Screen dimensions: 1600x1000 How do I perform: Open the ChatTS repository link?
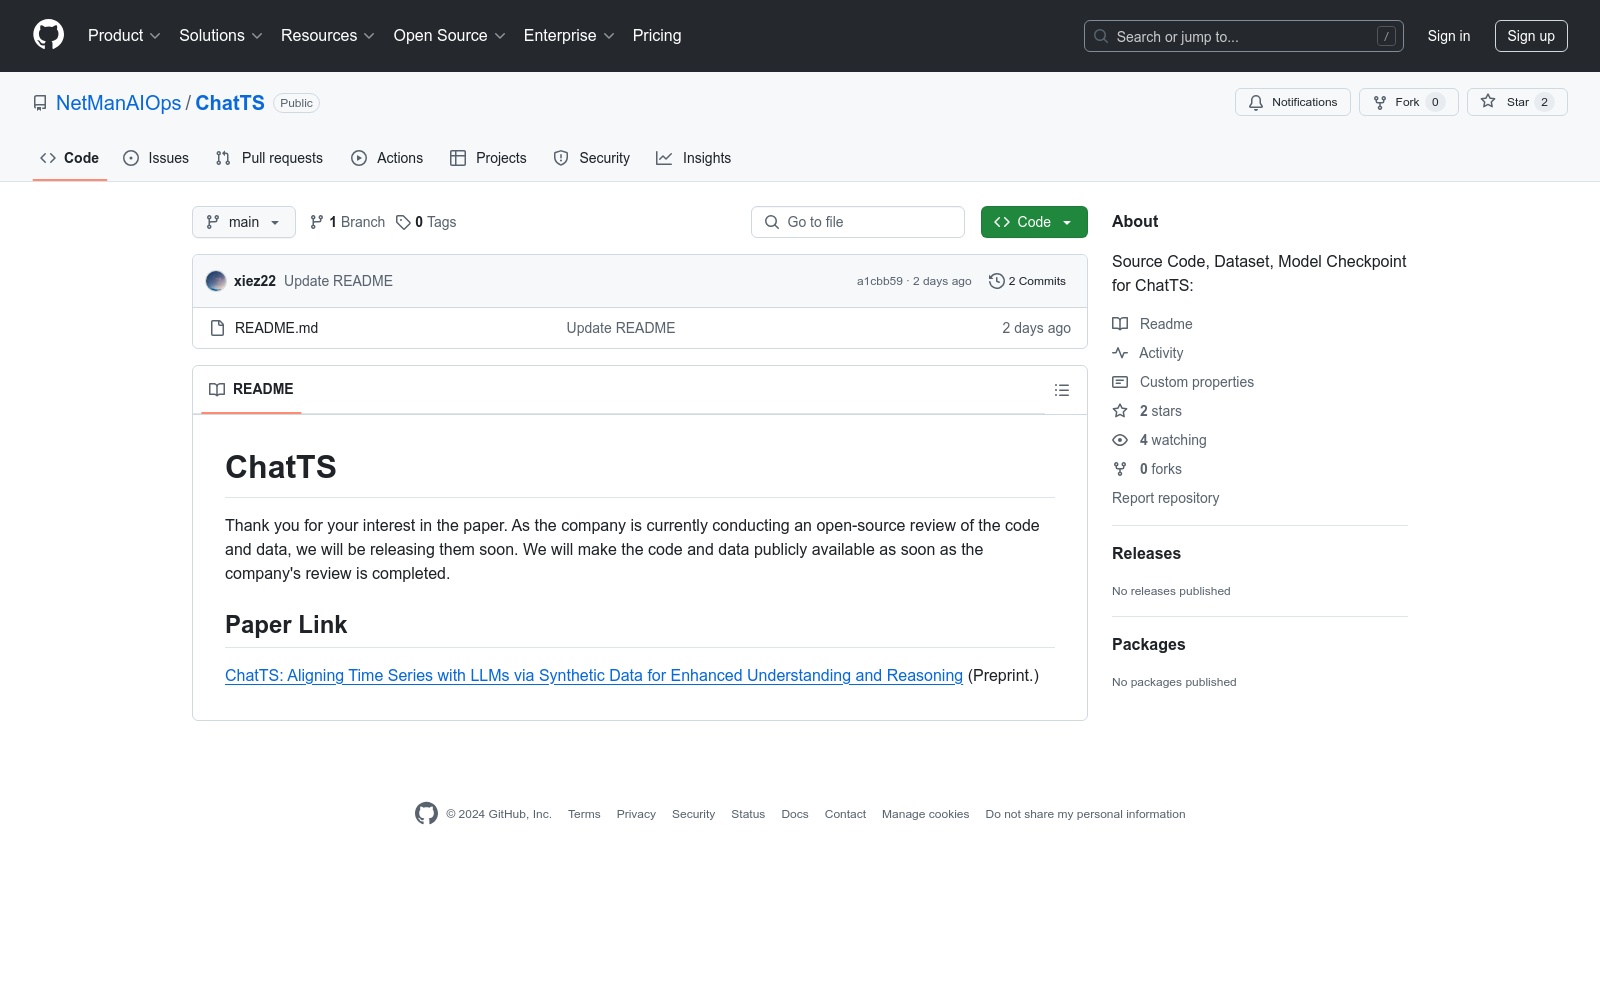click(x=230, y=103)
